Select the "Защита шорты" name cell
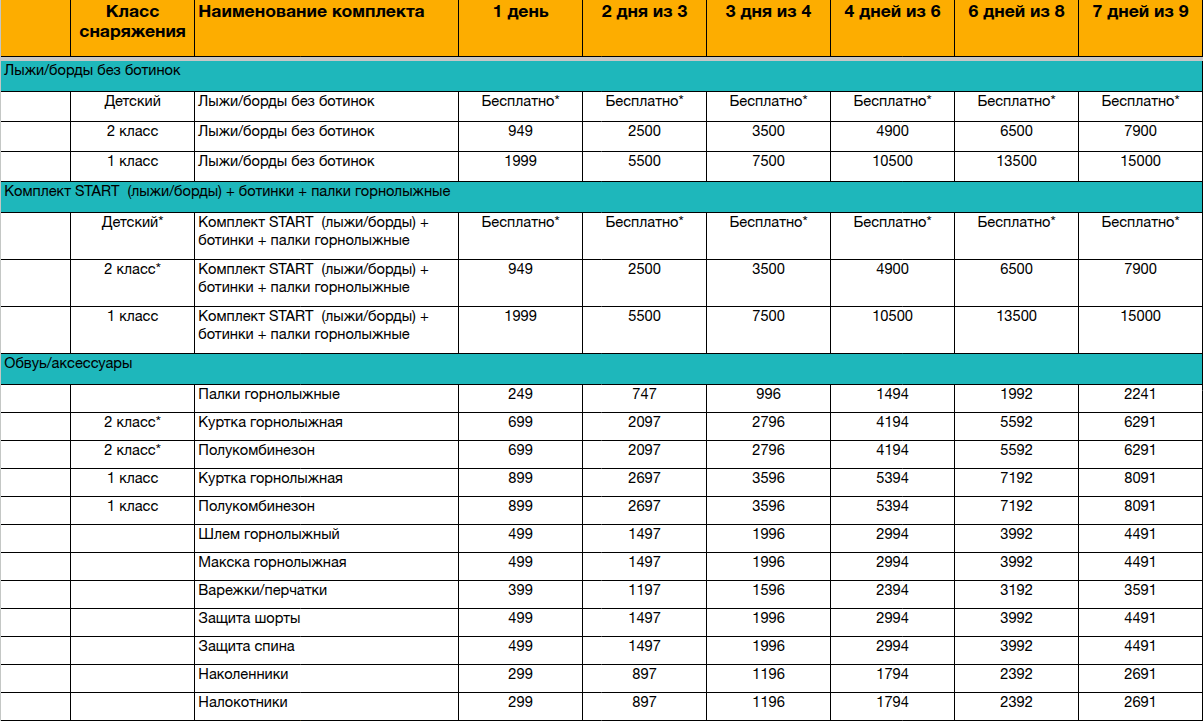 (x=249, y=619)
